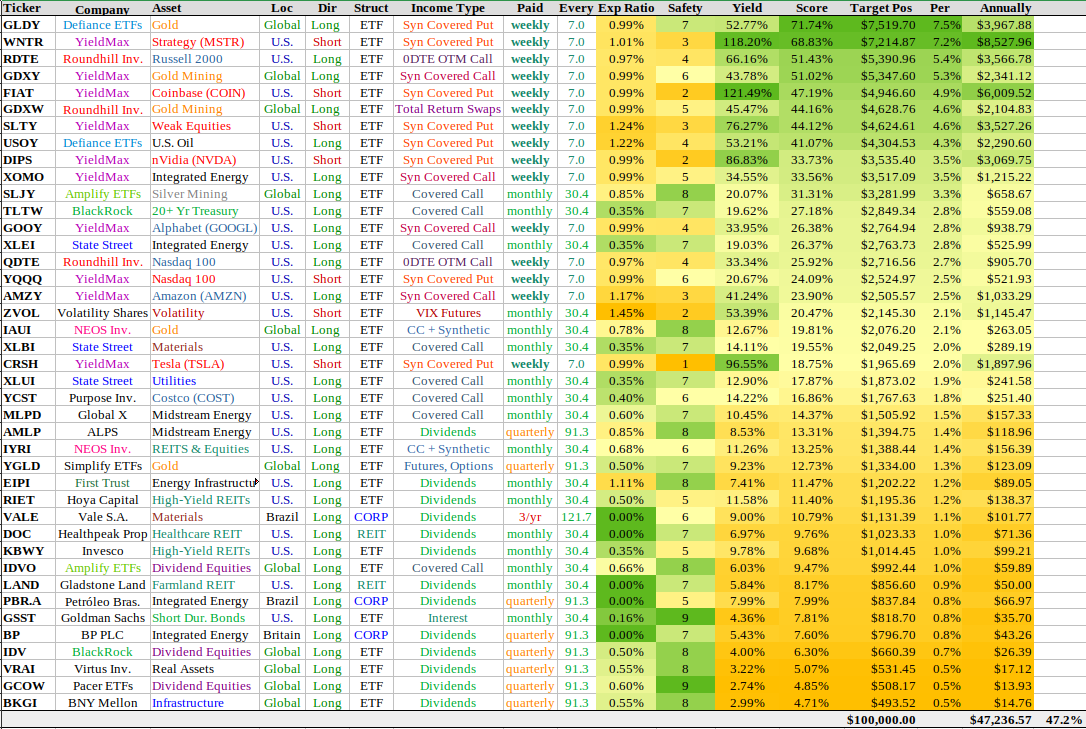Select the $100,000.00 total cell
1086x729 pixels.
[881, 720]
